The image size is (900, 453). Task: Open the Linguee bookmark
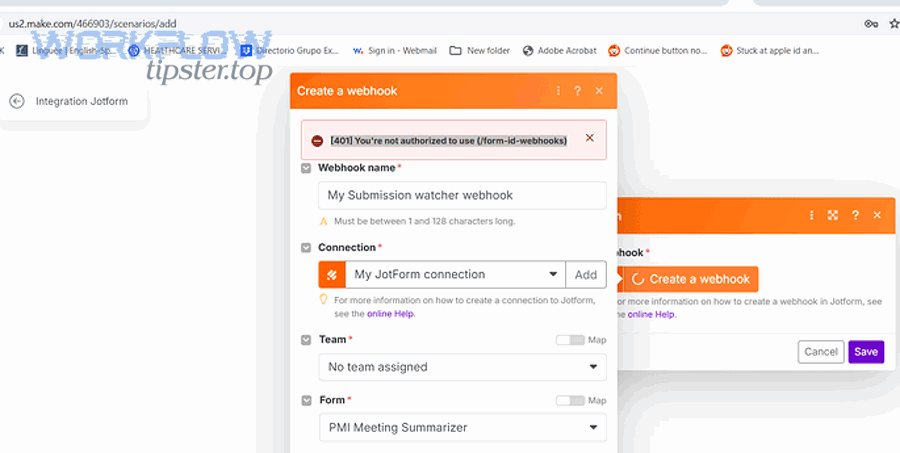pos(64,51)
